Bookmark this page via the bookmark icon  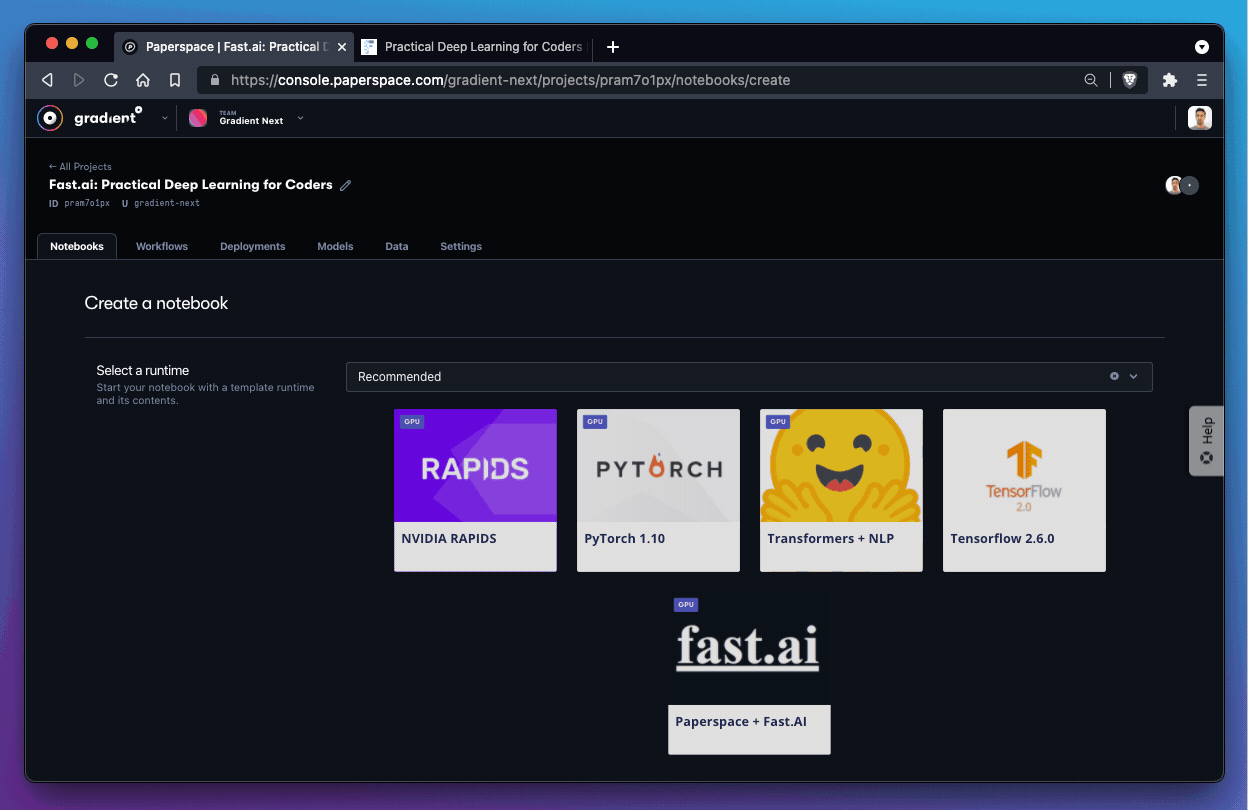(x=175, y=80)
